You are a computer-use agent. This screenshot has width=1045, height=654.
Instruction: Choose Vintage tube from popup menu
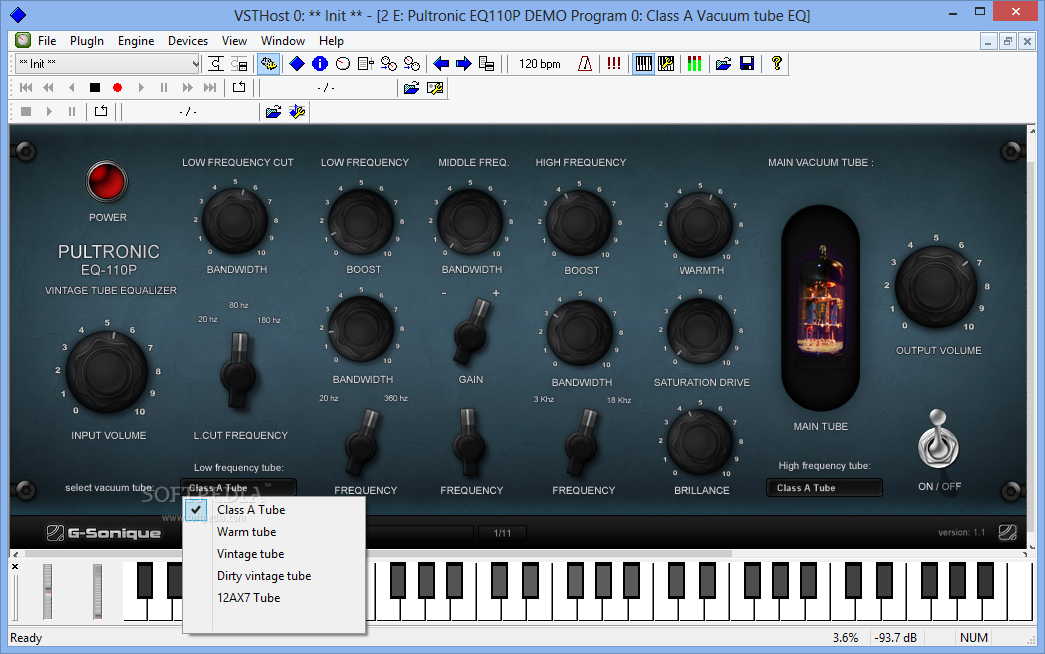274,553
